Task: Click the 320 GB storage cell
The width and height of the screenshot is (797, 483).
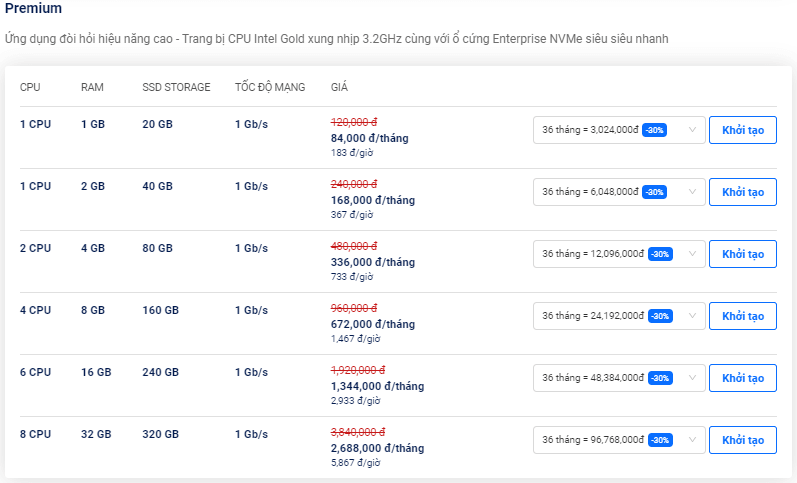Action: point(160,434)
